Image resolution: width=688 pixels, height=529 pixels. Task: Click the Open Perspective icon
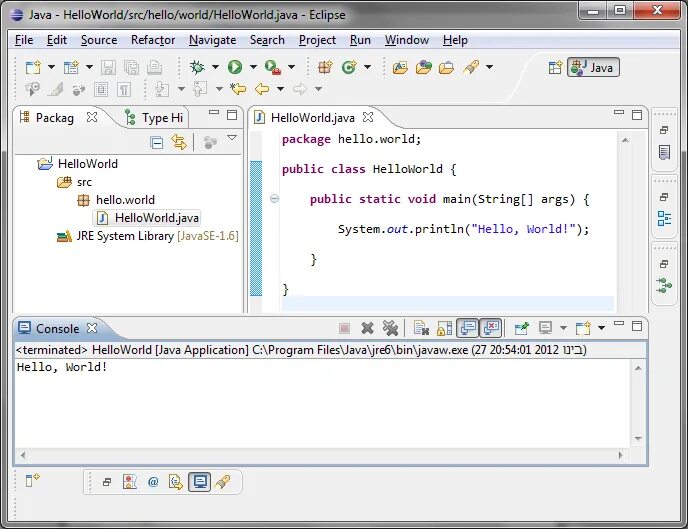(555, 68)
